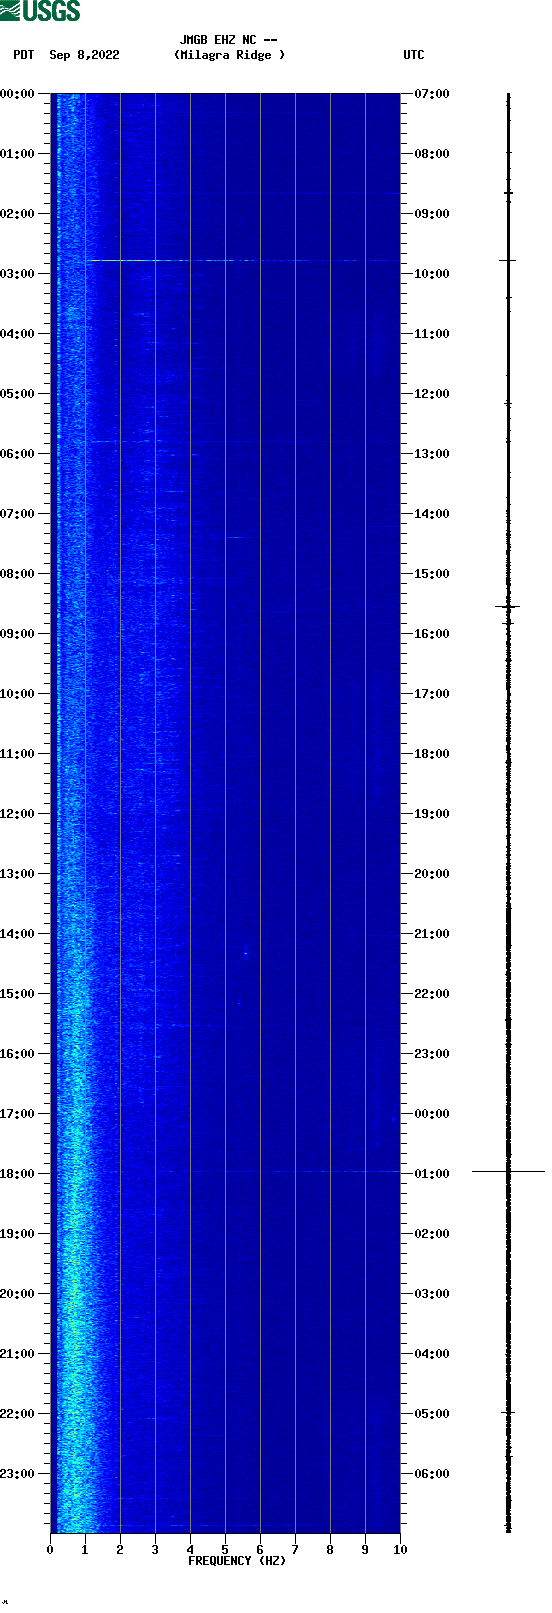Viewport: 552px width, 1613px height.
Task: Click the '10:00' UTC time label
Action: click(432, 274)
